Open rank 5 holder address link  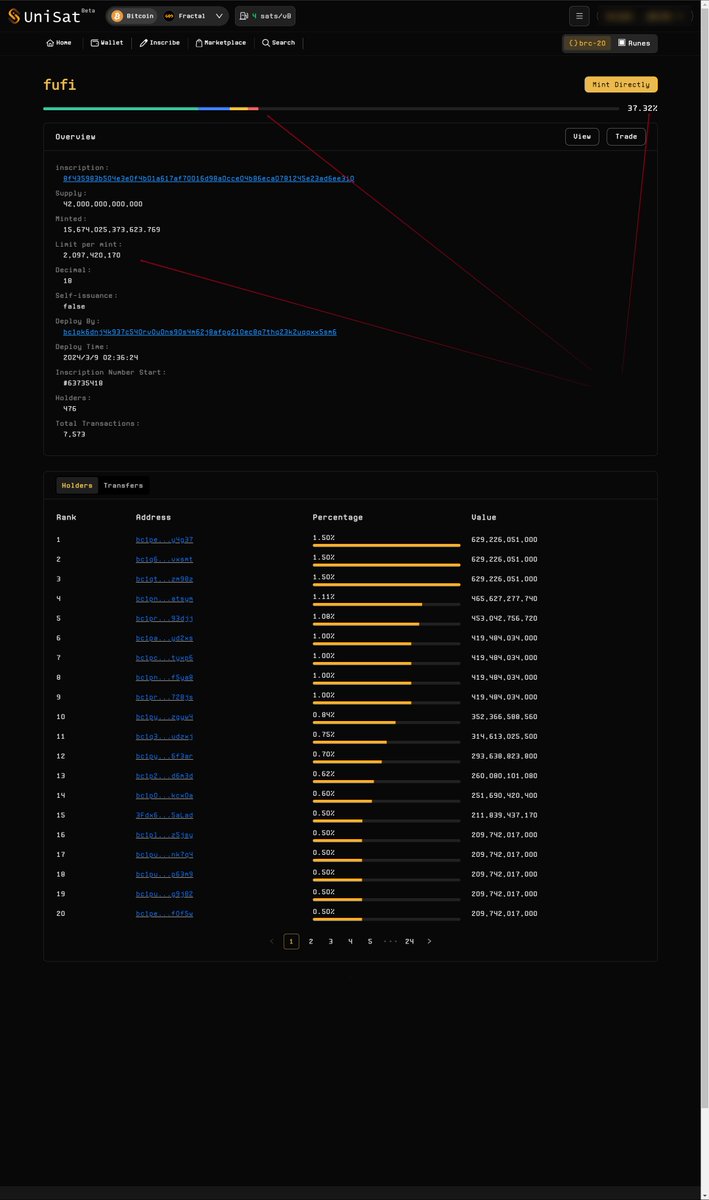click(165, 618)
